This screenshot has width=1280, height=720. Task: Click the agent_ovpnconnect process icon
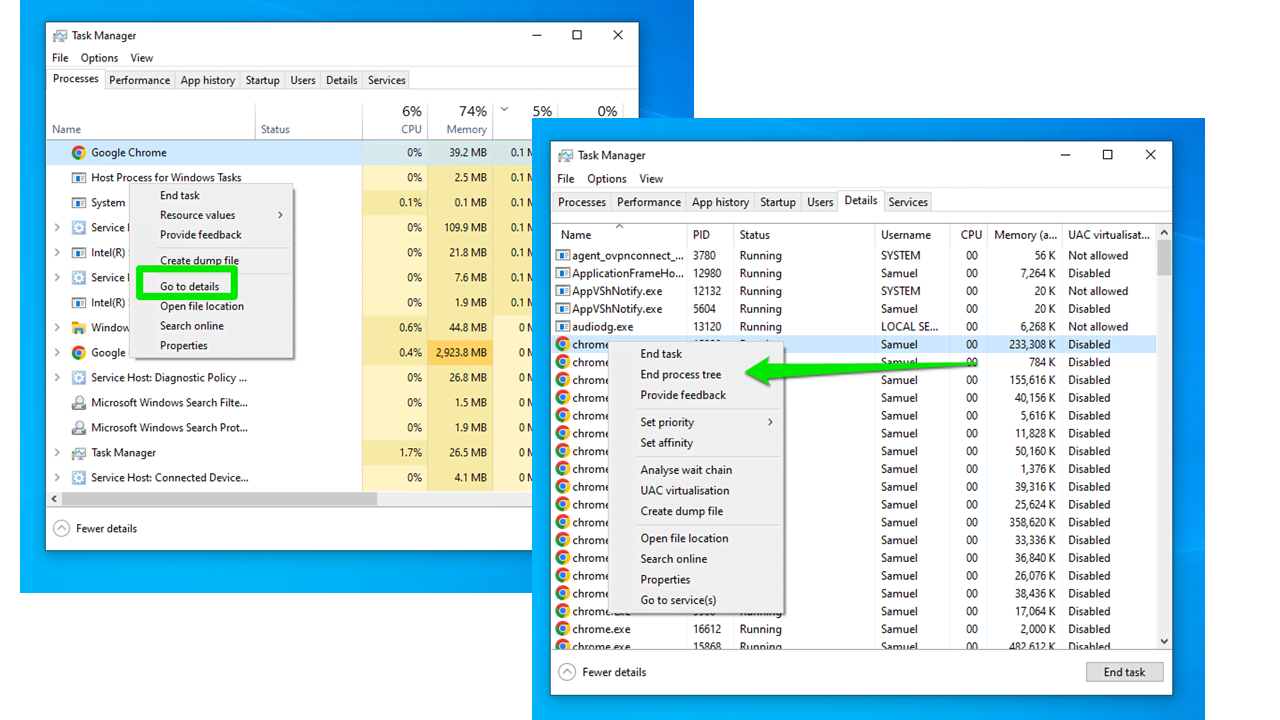point(563,256)
